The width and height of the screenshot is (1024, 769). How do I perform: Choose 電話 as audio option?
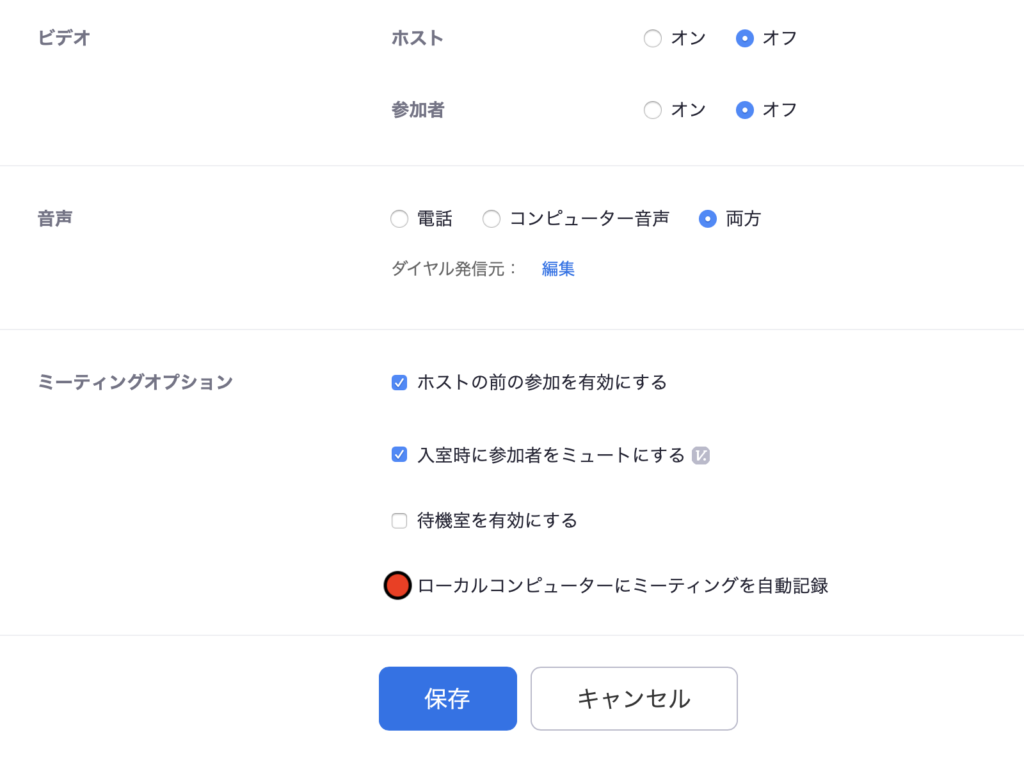tap(399, 219)
